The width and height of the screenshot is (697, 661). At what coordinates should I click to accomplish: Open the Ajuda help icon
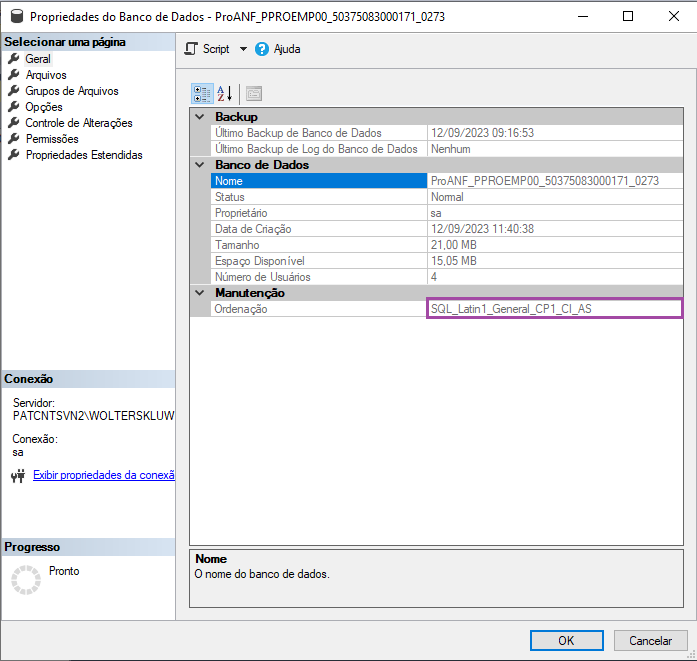coord(262,49)
